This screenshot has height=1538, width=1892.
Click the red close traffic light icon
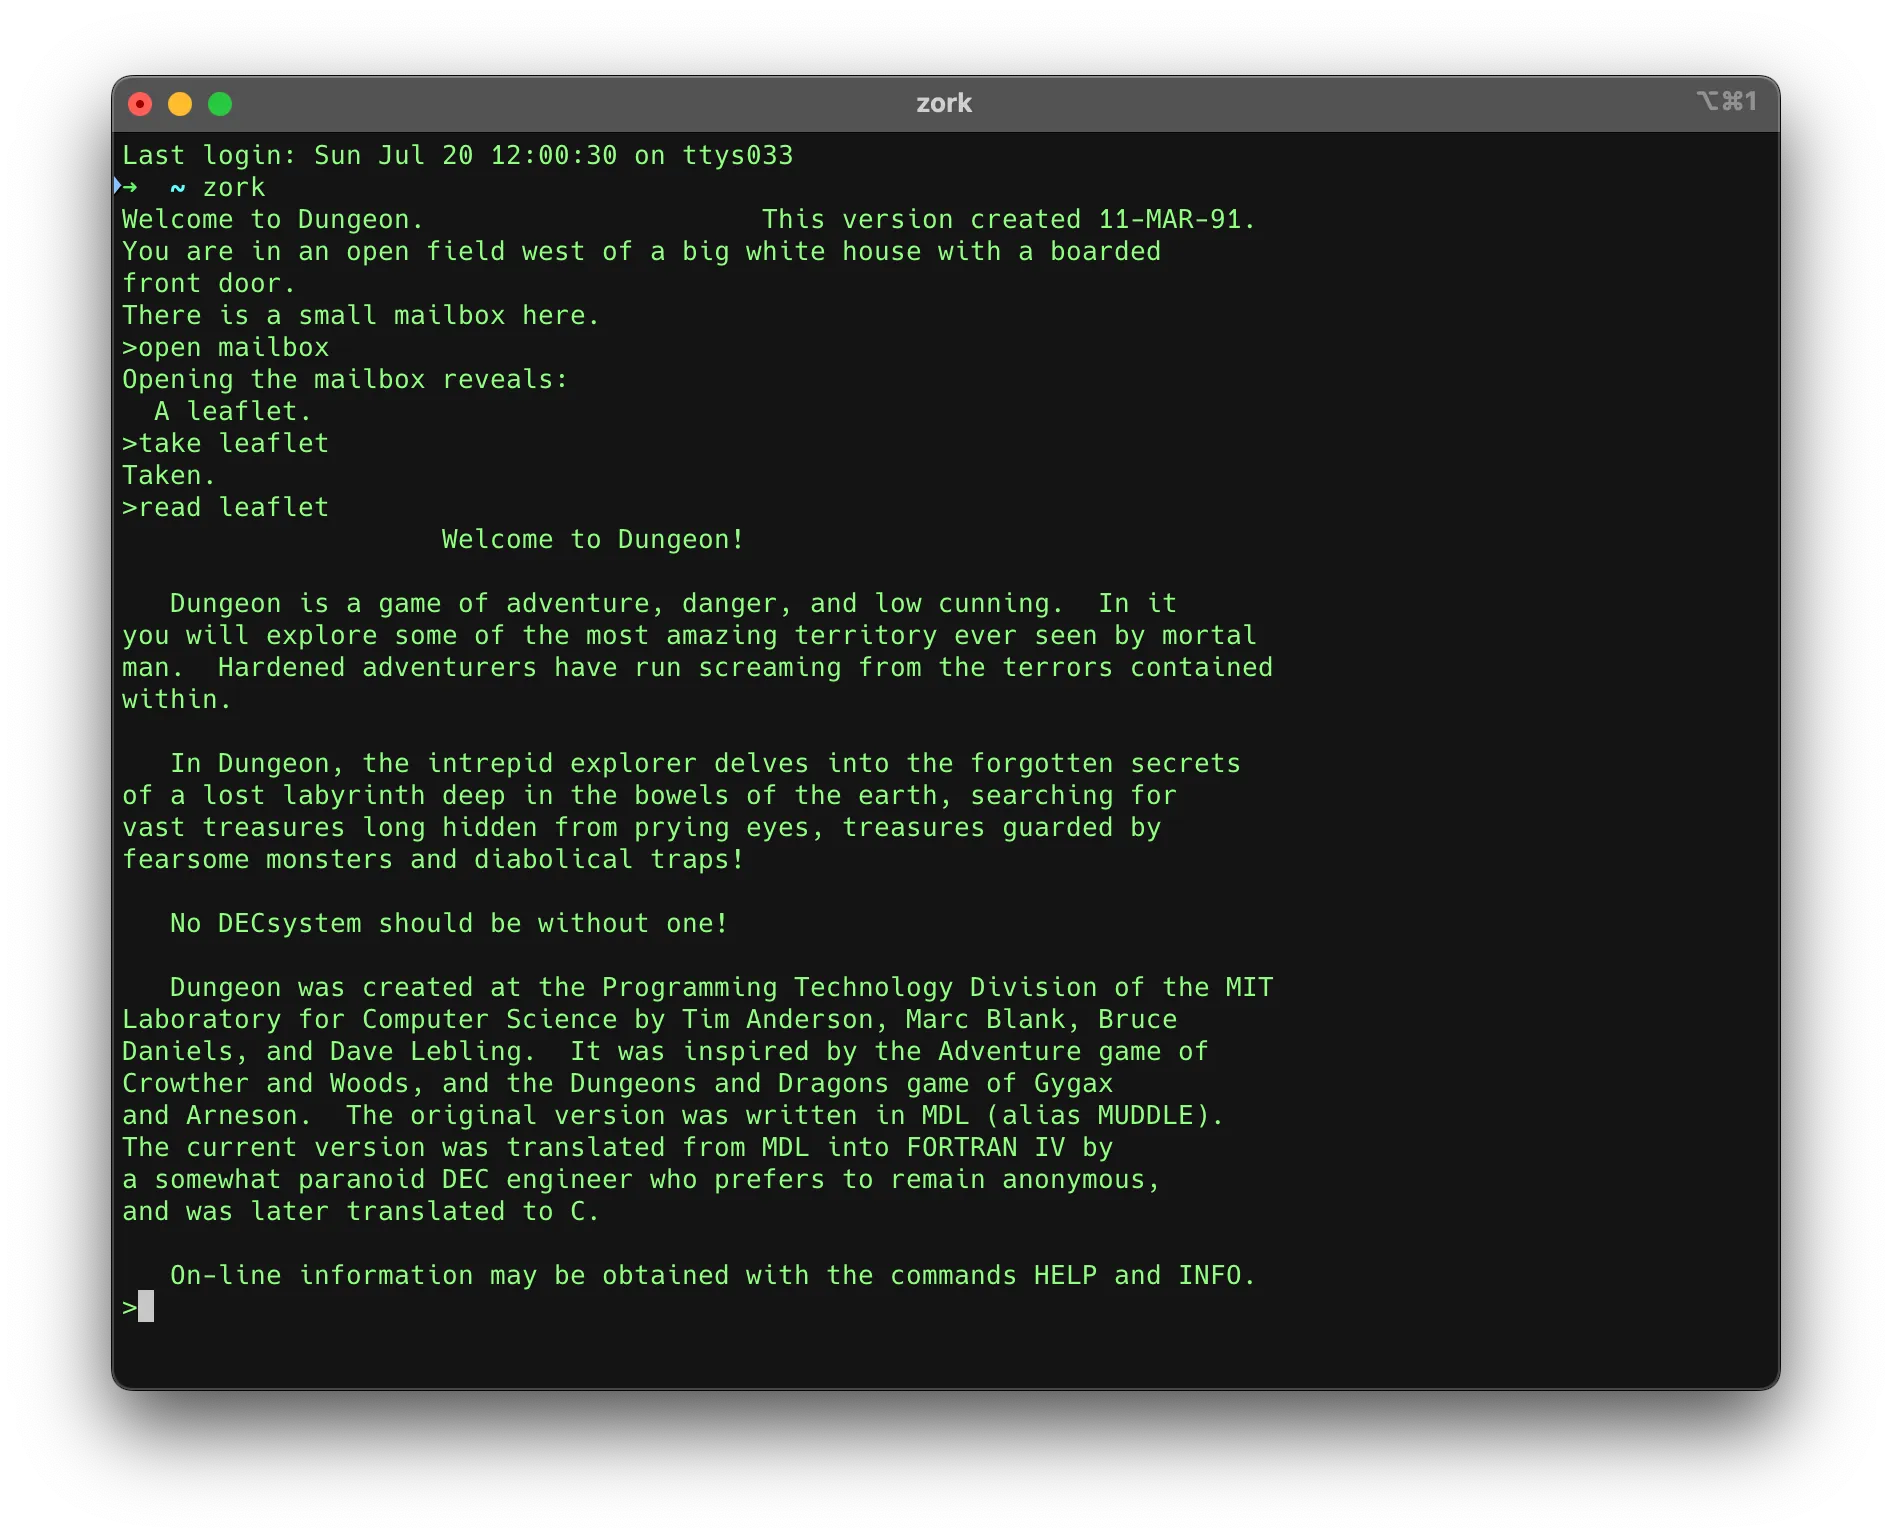pos(141,103)
